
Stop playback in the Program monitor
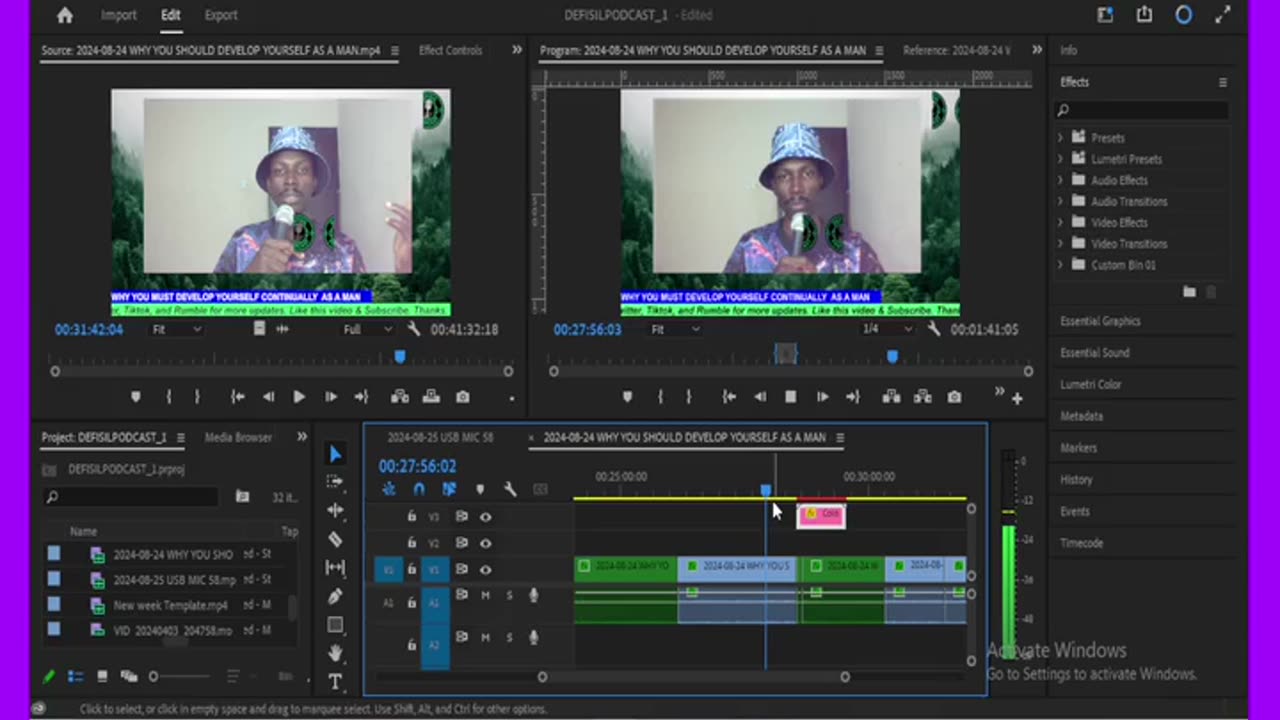click(x=790, y=397)
